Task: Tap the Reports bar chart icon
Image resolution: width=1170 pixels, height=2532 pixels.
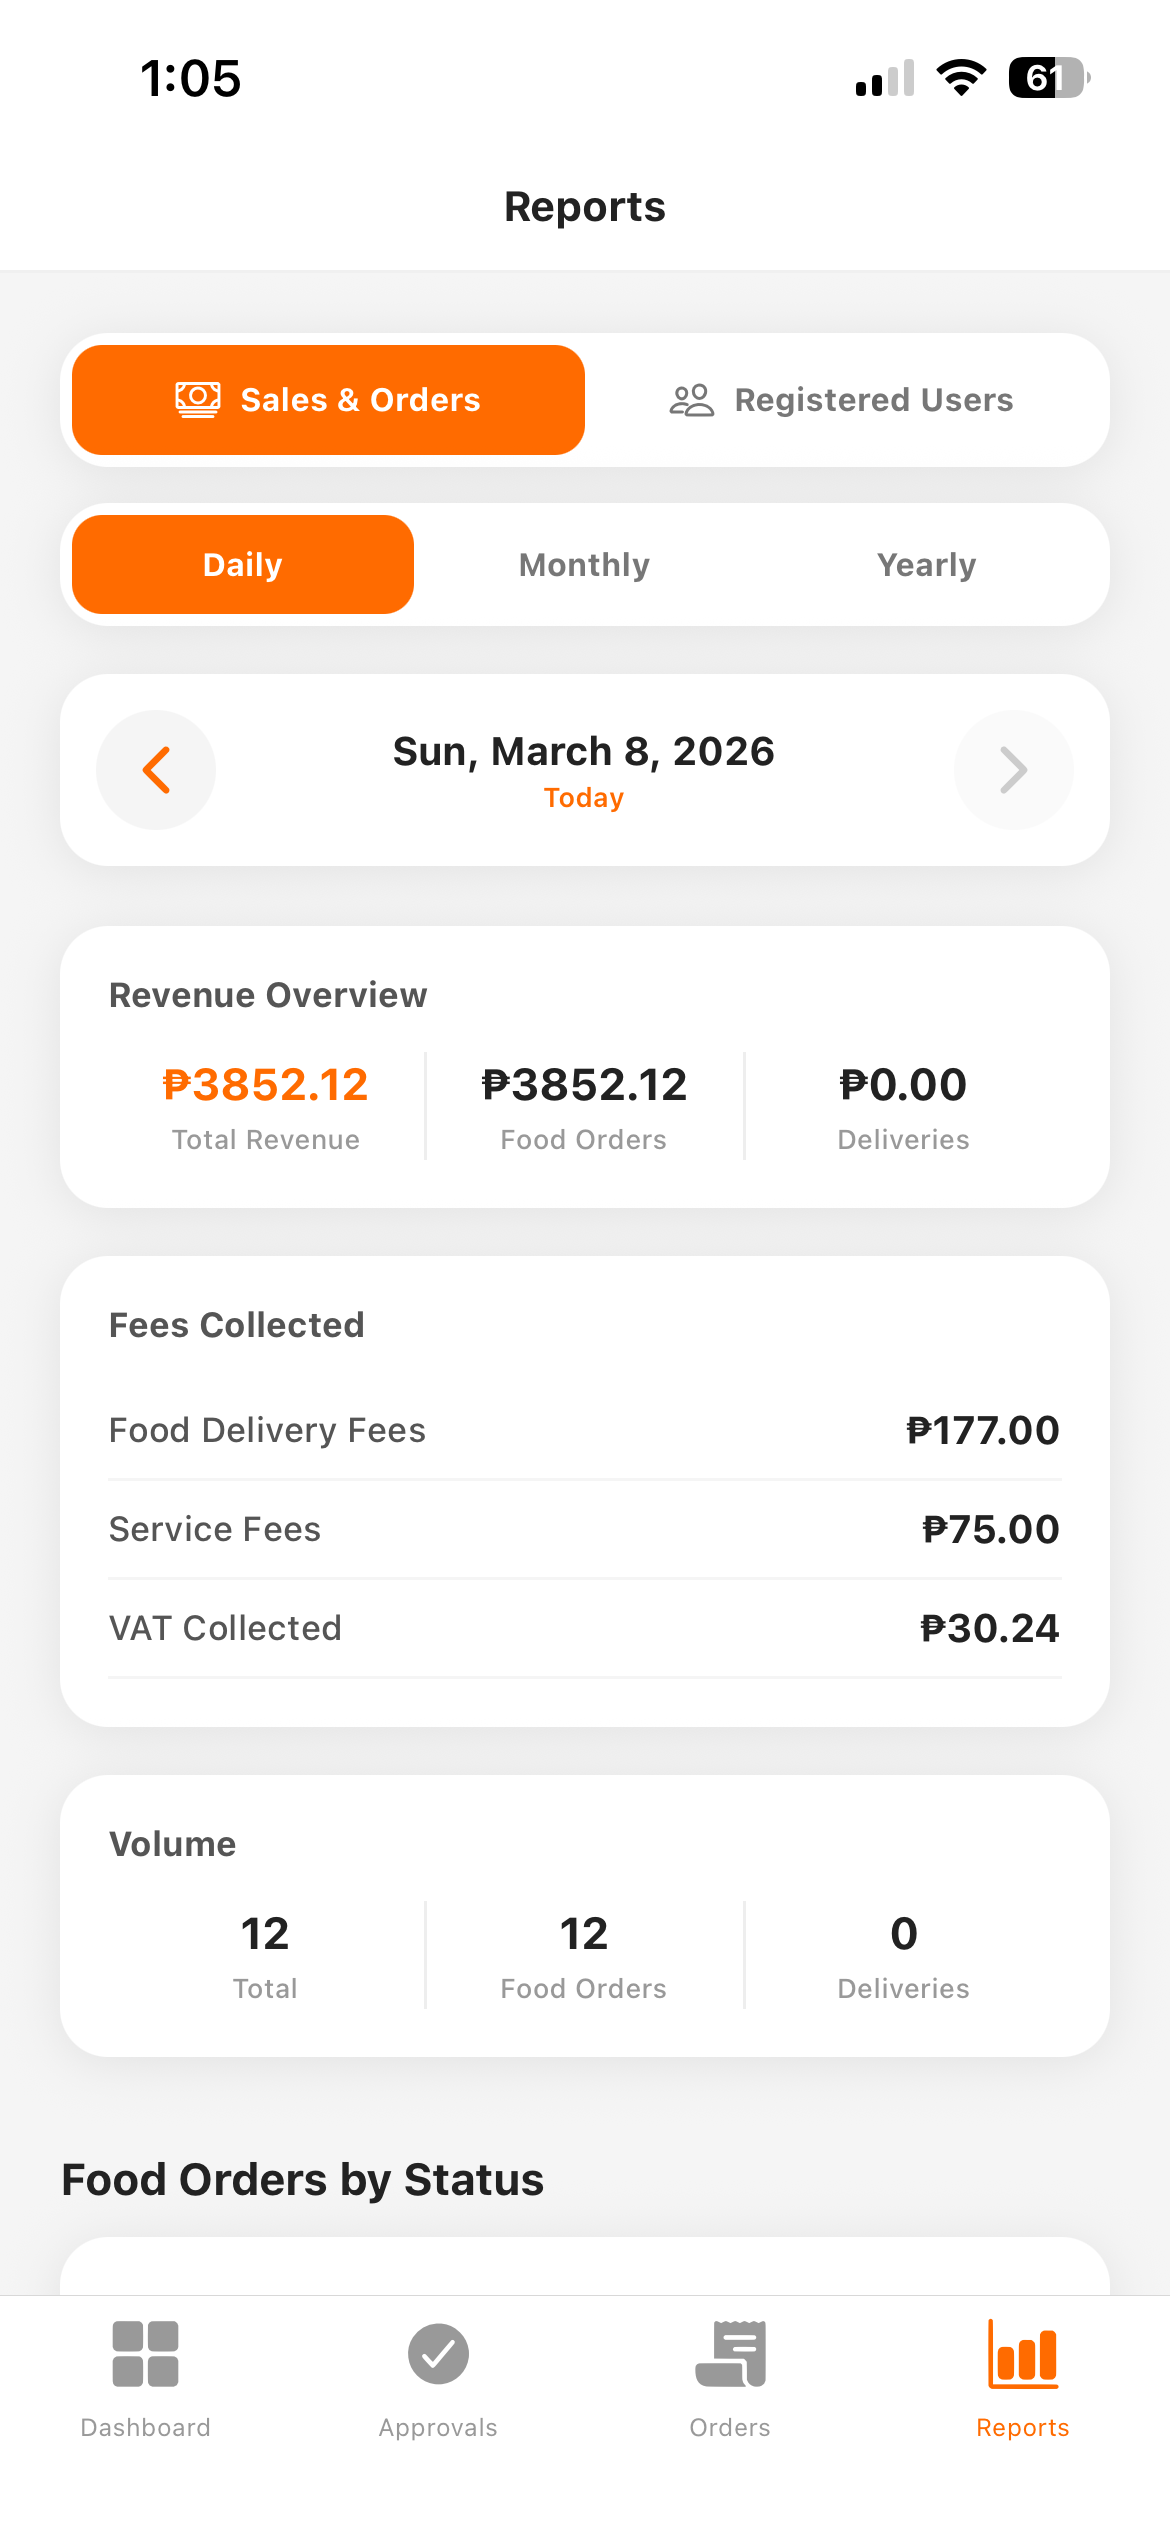Action: pyautogui.click(x=1023, y=2354)
